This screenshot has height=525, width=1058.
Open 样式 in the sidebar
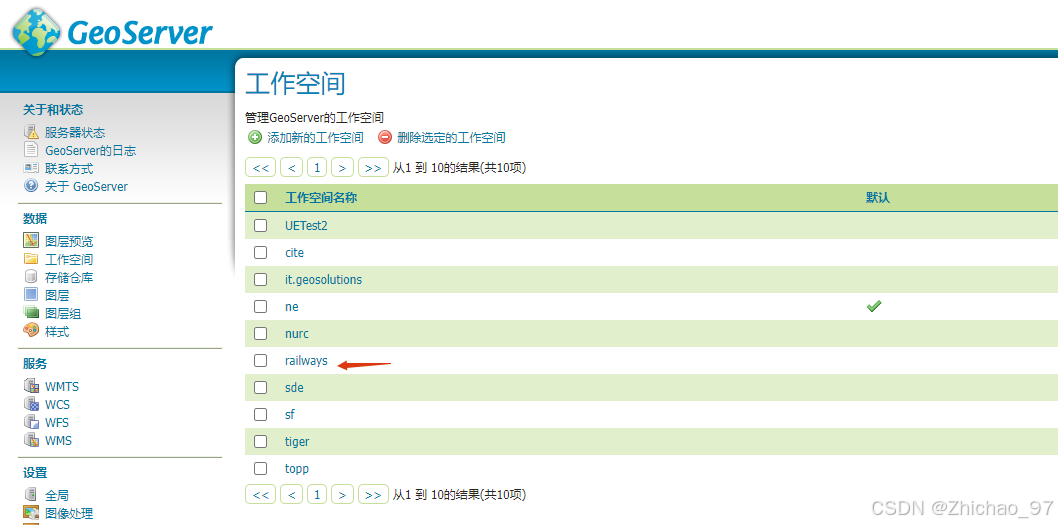[57, 331]
